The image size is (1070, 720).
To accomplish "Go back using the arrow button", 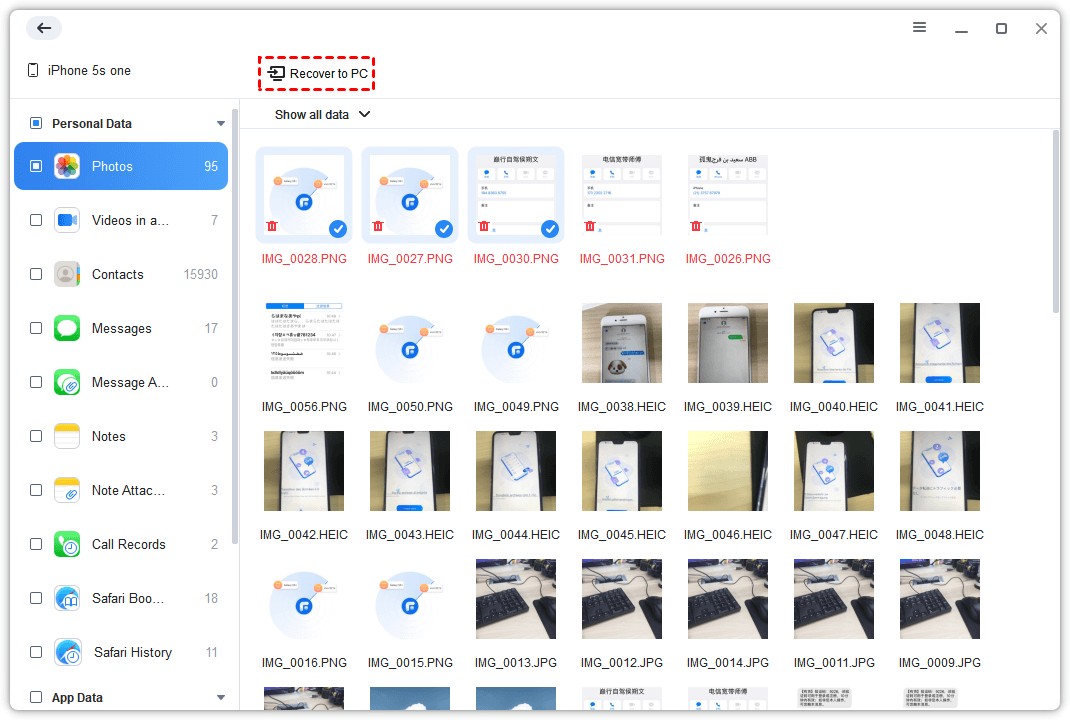I will 43,28.
